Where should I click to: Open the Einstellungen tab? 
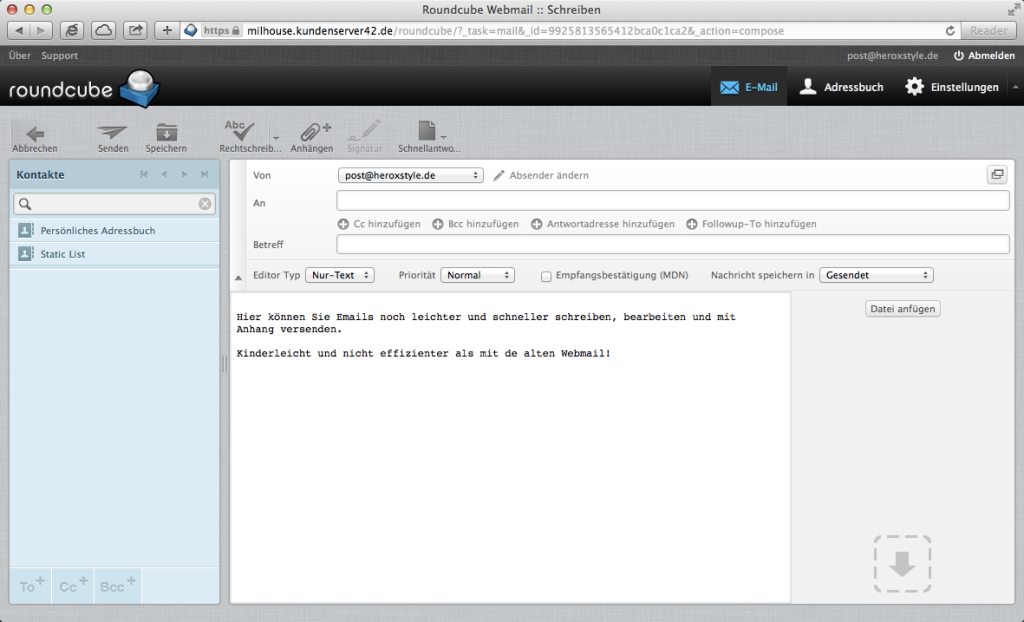click(952, 87)
